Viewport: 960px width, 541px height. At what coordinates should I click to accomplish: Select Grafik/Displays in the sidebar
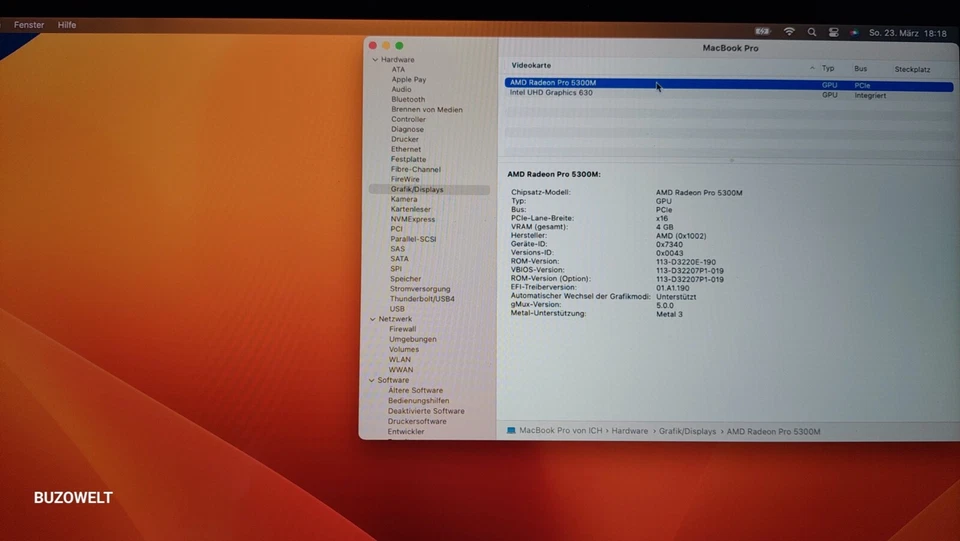(x=429, y=190)
